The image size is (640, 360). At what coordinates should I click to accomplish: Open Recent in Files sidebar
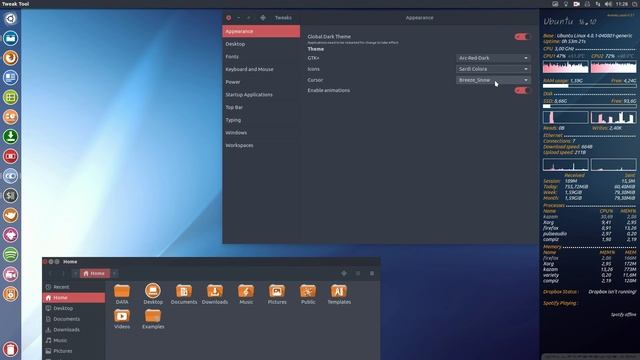pos(74,287)
